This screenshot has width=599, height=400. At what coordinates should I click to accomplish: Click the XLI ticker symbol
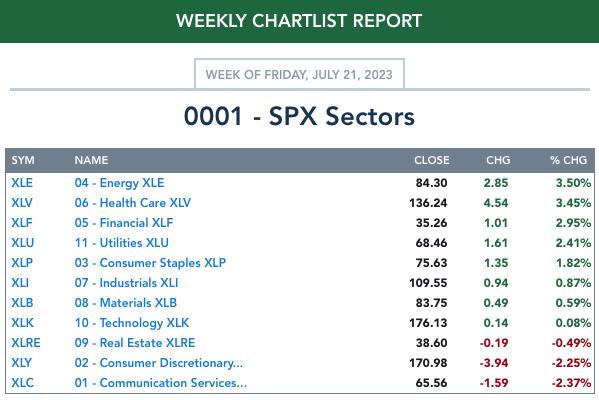coord(20,283)
